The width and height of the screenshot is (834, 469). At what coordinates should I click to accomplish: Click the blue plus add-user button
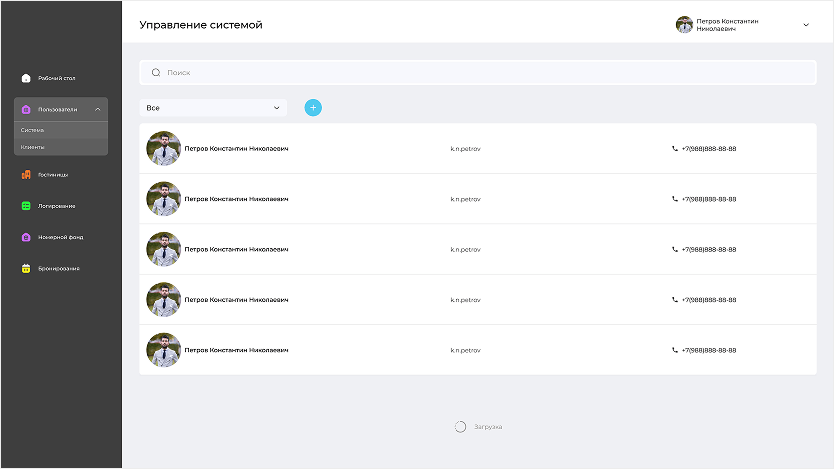click(x=313, y=107)
